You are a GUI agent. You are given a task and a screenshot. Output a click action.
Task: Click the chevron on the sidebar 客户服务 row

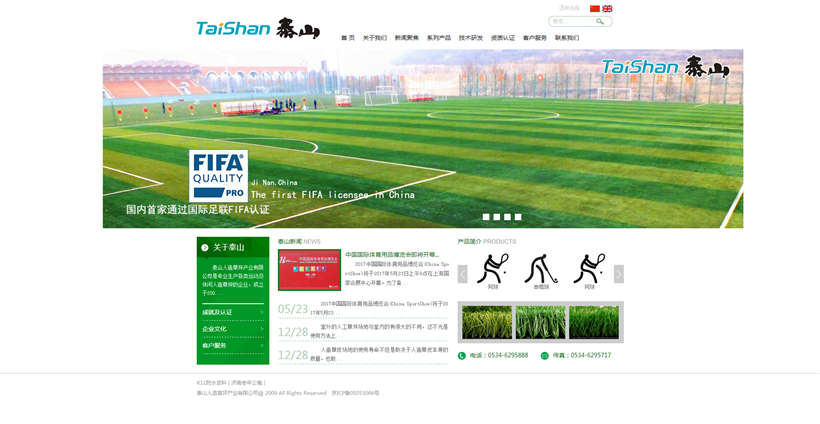tap(262, 346)
